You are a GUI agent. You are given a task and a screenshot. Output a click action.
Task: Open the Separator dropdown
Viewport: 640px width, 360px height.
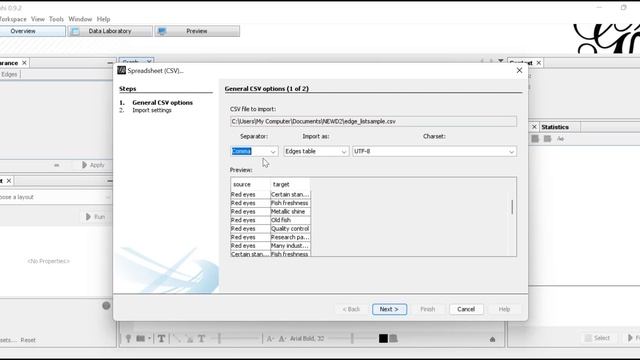coord(254,151)
